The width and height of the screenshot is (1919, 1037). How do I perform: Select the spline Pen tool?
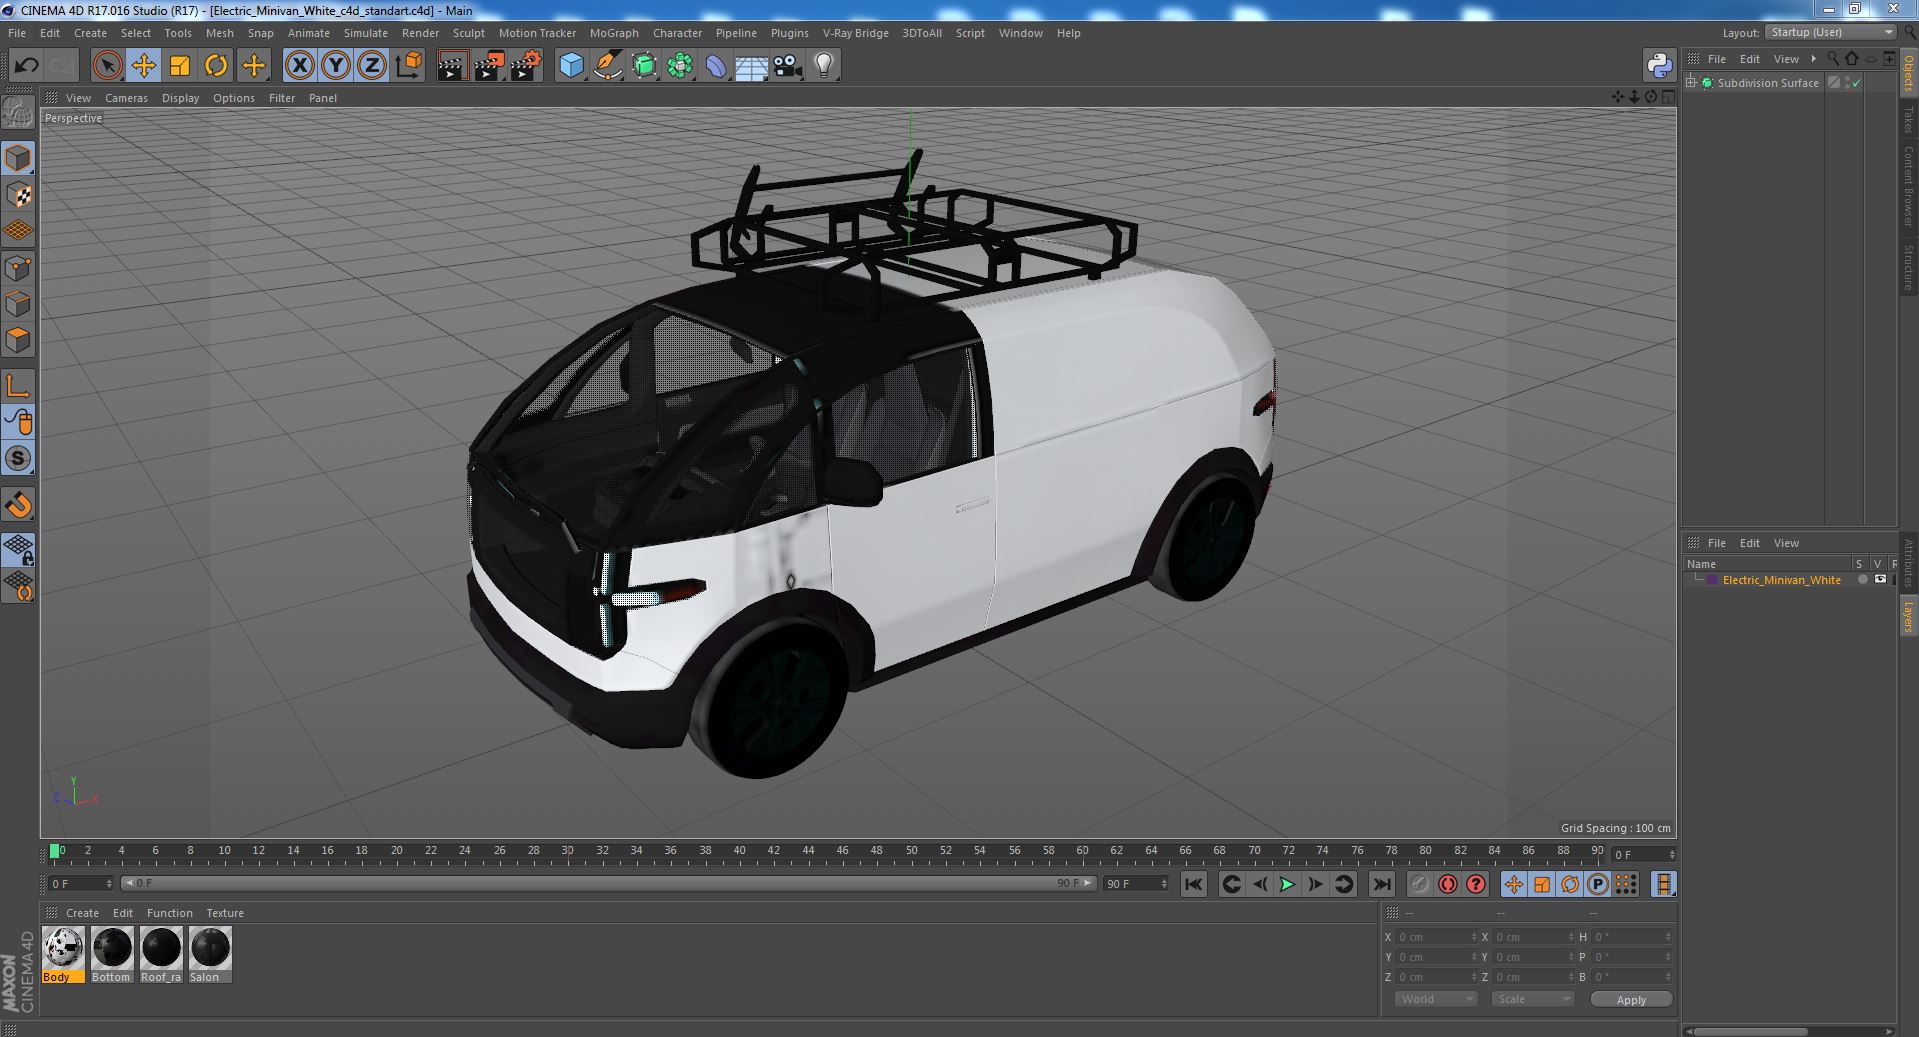pos(608,66)
